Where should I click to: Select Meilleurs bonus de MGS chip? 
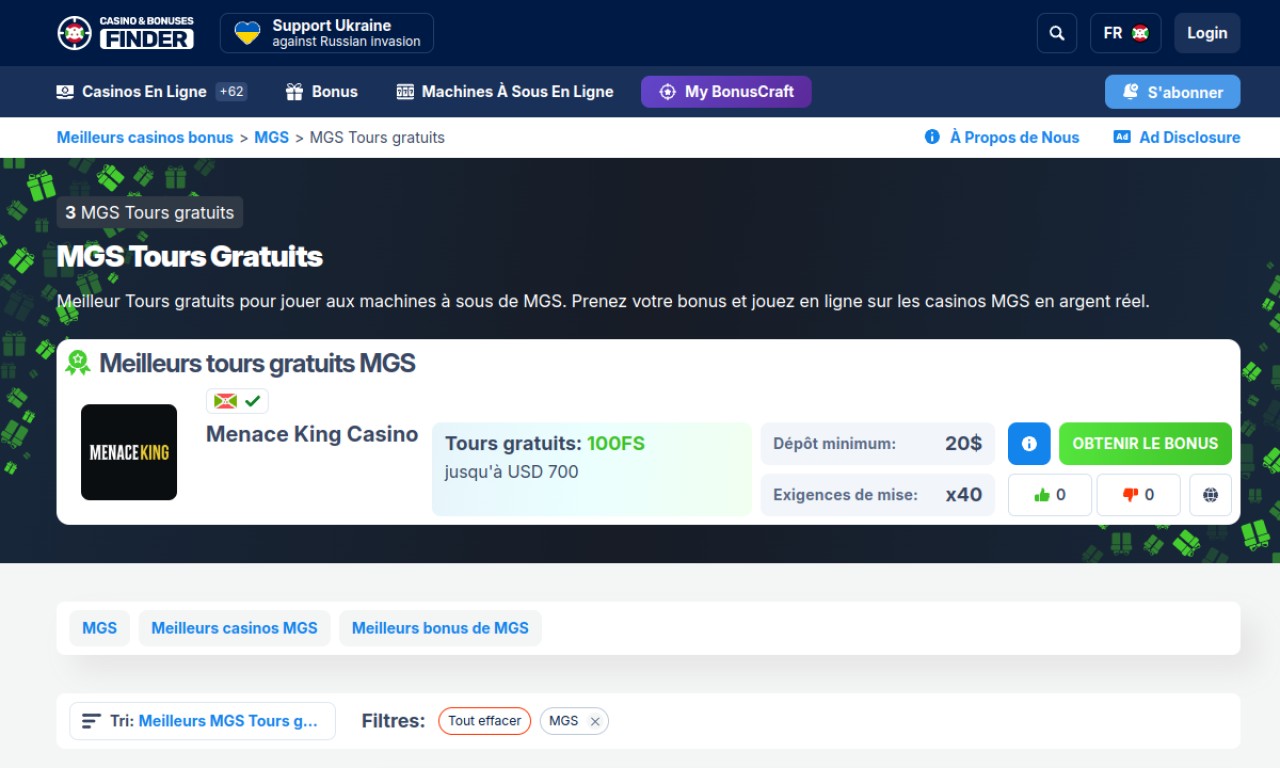tap(440, 628)
